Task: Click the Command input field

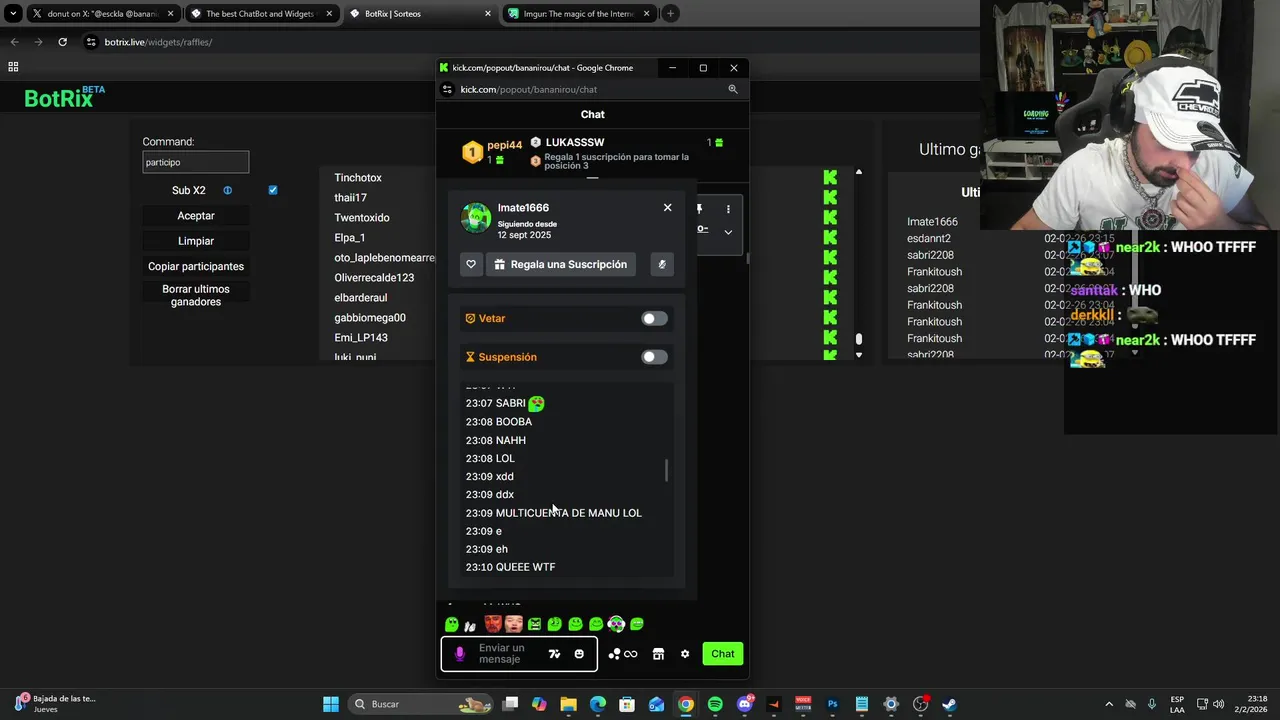Action: (x=195, y=162)
